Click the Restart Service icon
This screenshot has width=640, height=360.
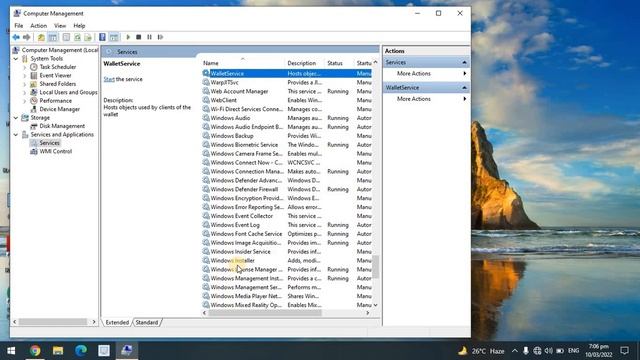point(160,37)
